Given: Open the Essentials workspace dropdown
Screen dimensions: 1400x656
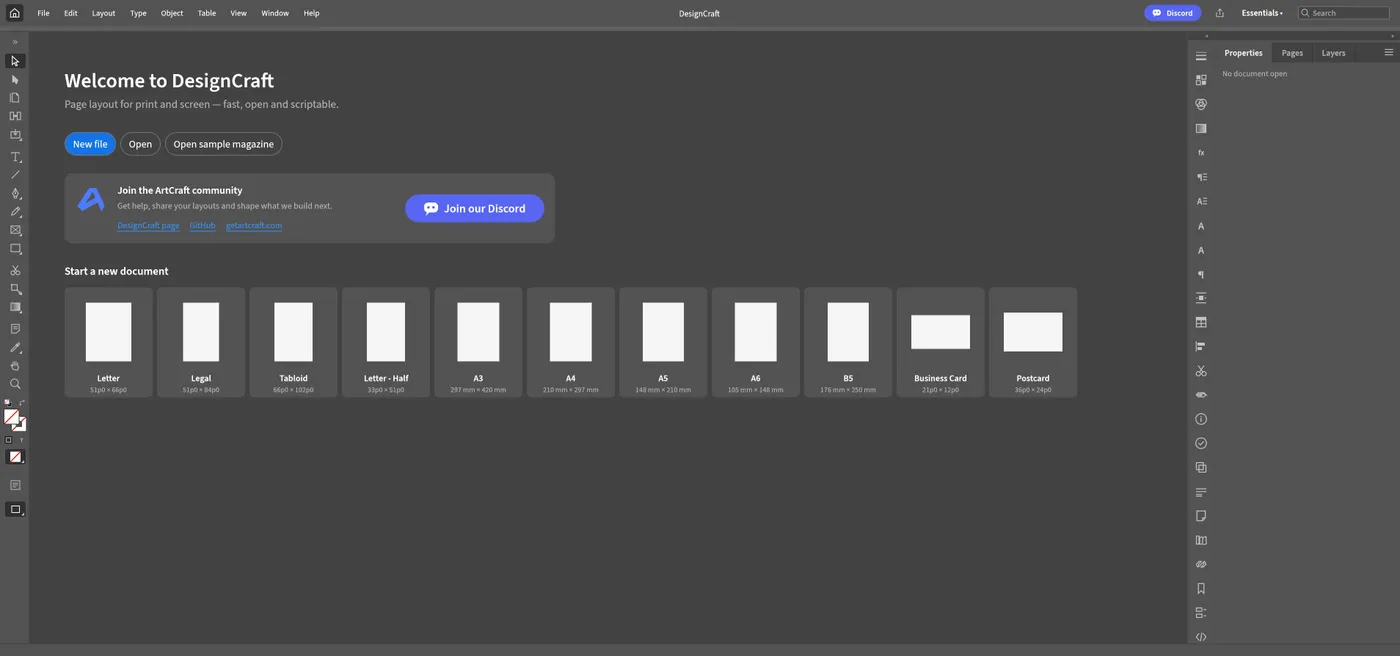Looking at the screenshot, I should click(x=1262, y=13).
